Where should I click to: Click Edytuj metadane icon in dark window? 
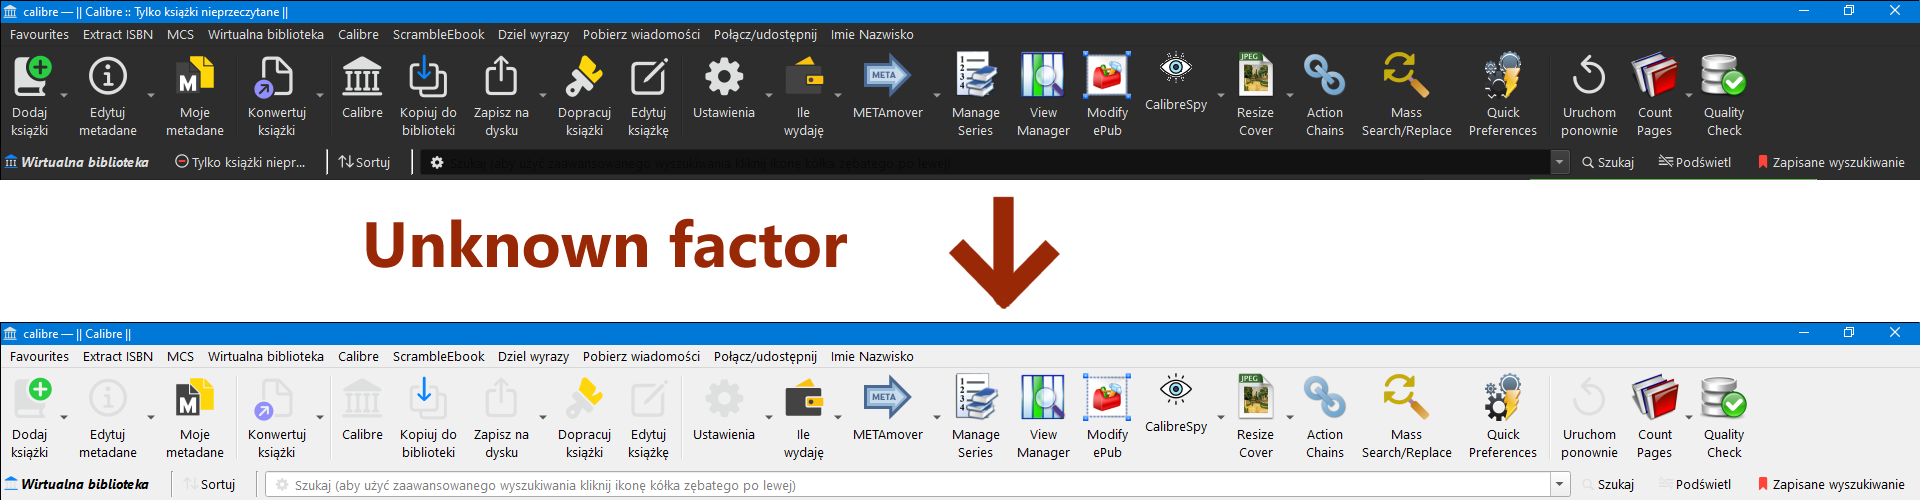(108, 76)
